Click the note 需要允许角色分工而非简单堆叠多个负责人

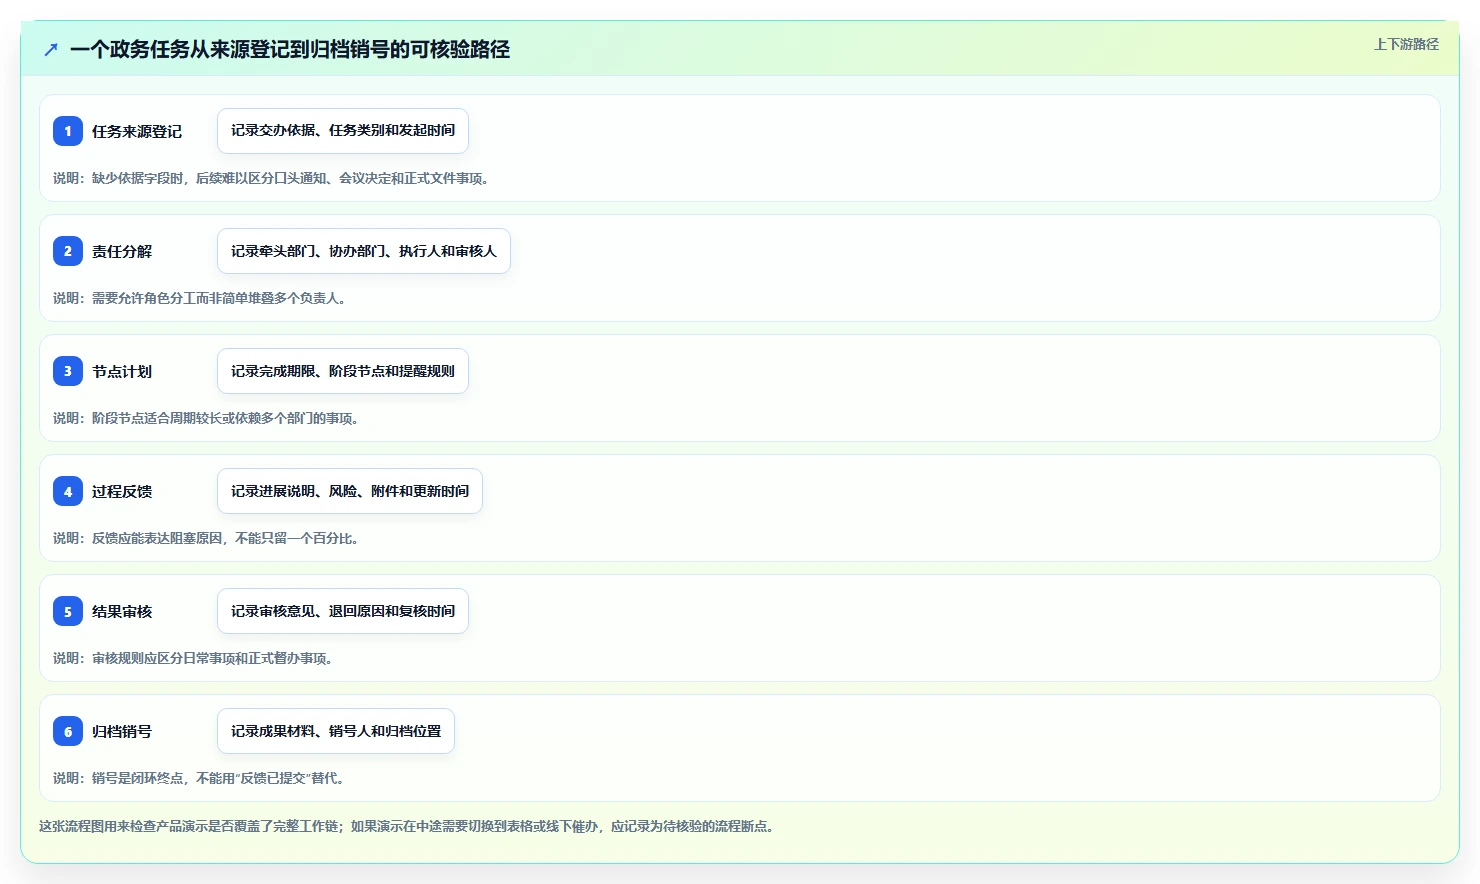pyautogui.click(x=199, y=298)
